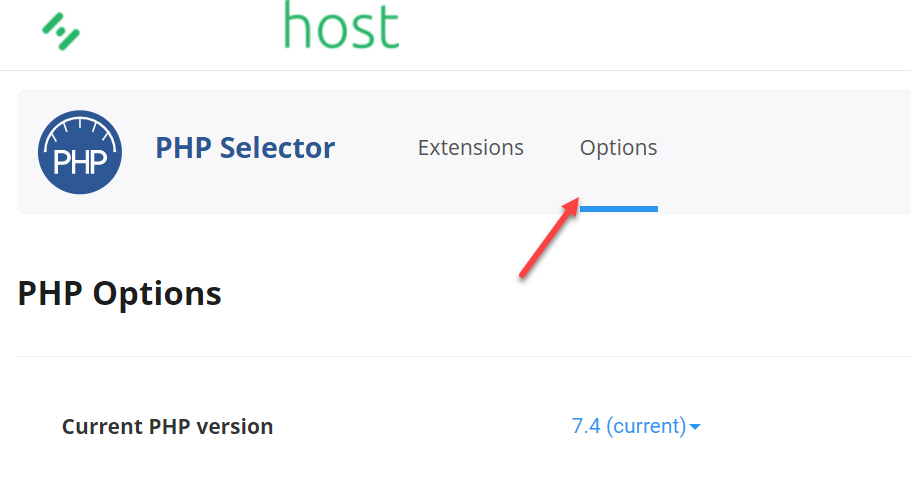Image resolution: width=911 pixels, height=482 pixels.
Task: Select the PHP Options heading
Action: click(x=120, y=294)
